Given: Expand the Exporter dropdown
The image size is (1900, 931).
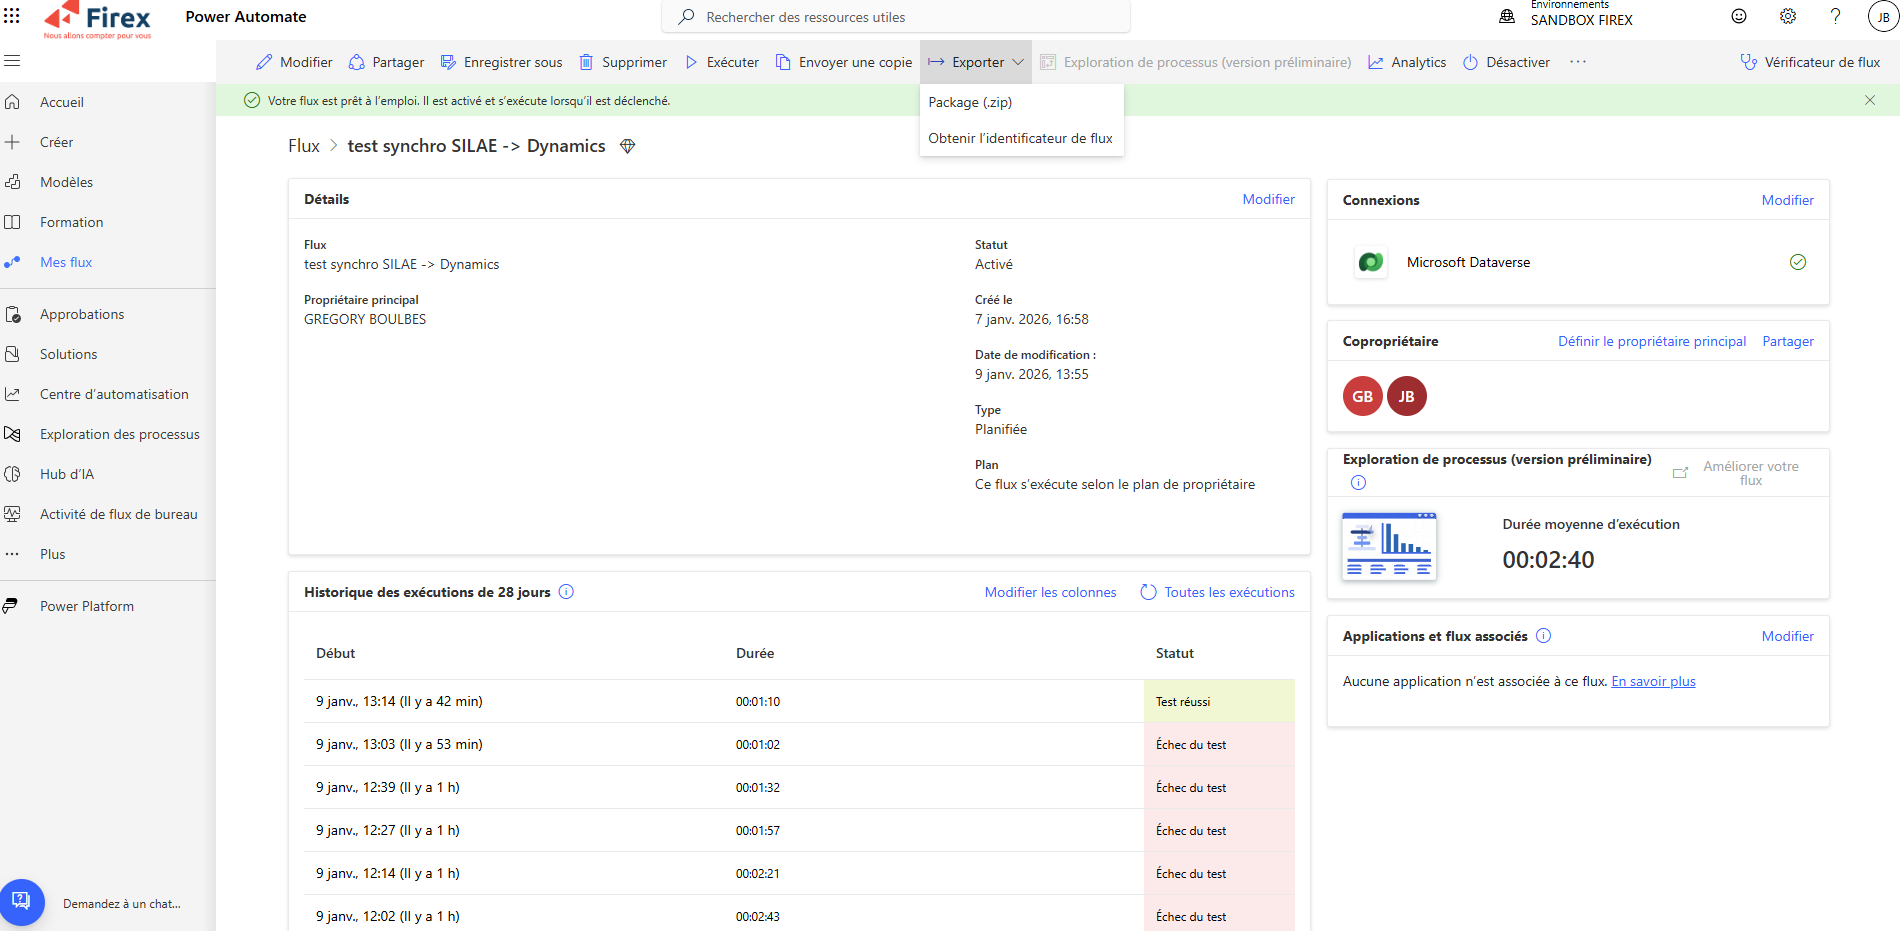Looking at the screenshot, I should pos(976,62).
